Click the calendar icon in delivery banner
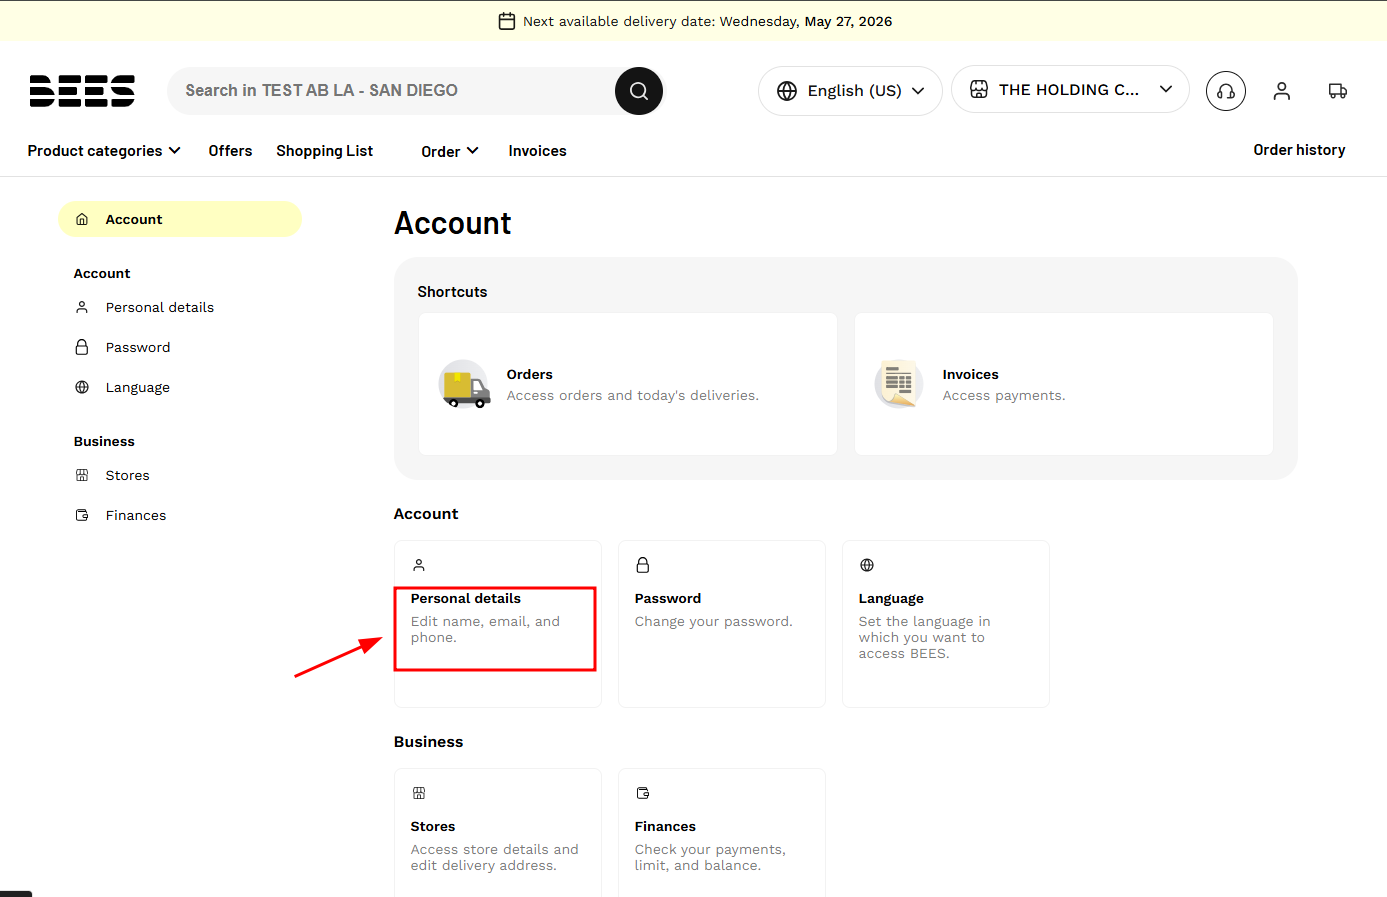 (507, 21)
